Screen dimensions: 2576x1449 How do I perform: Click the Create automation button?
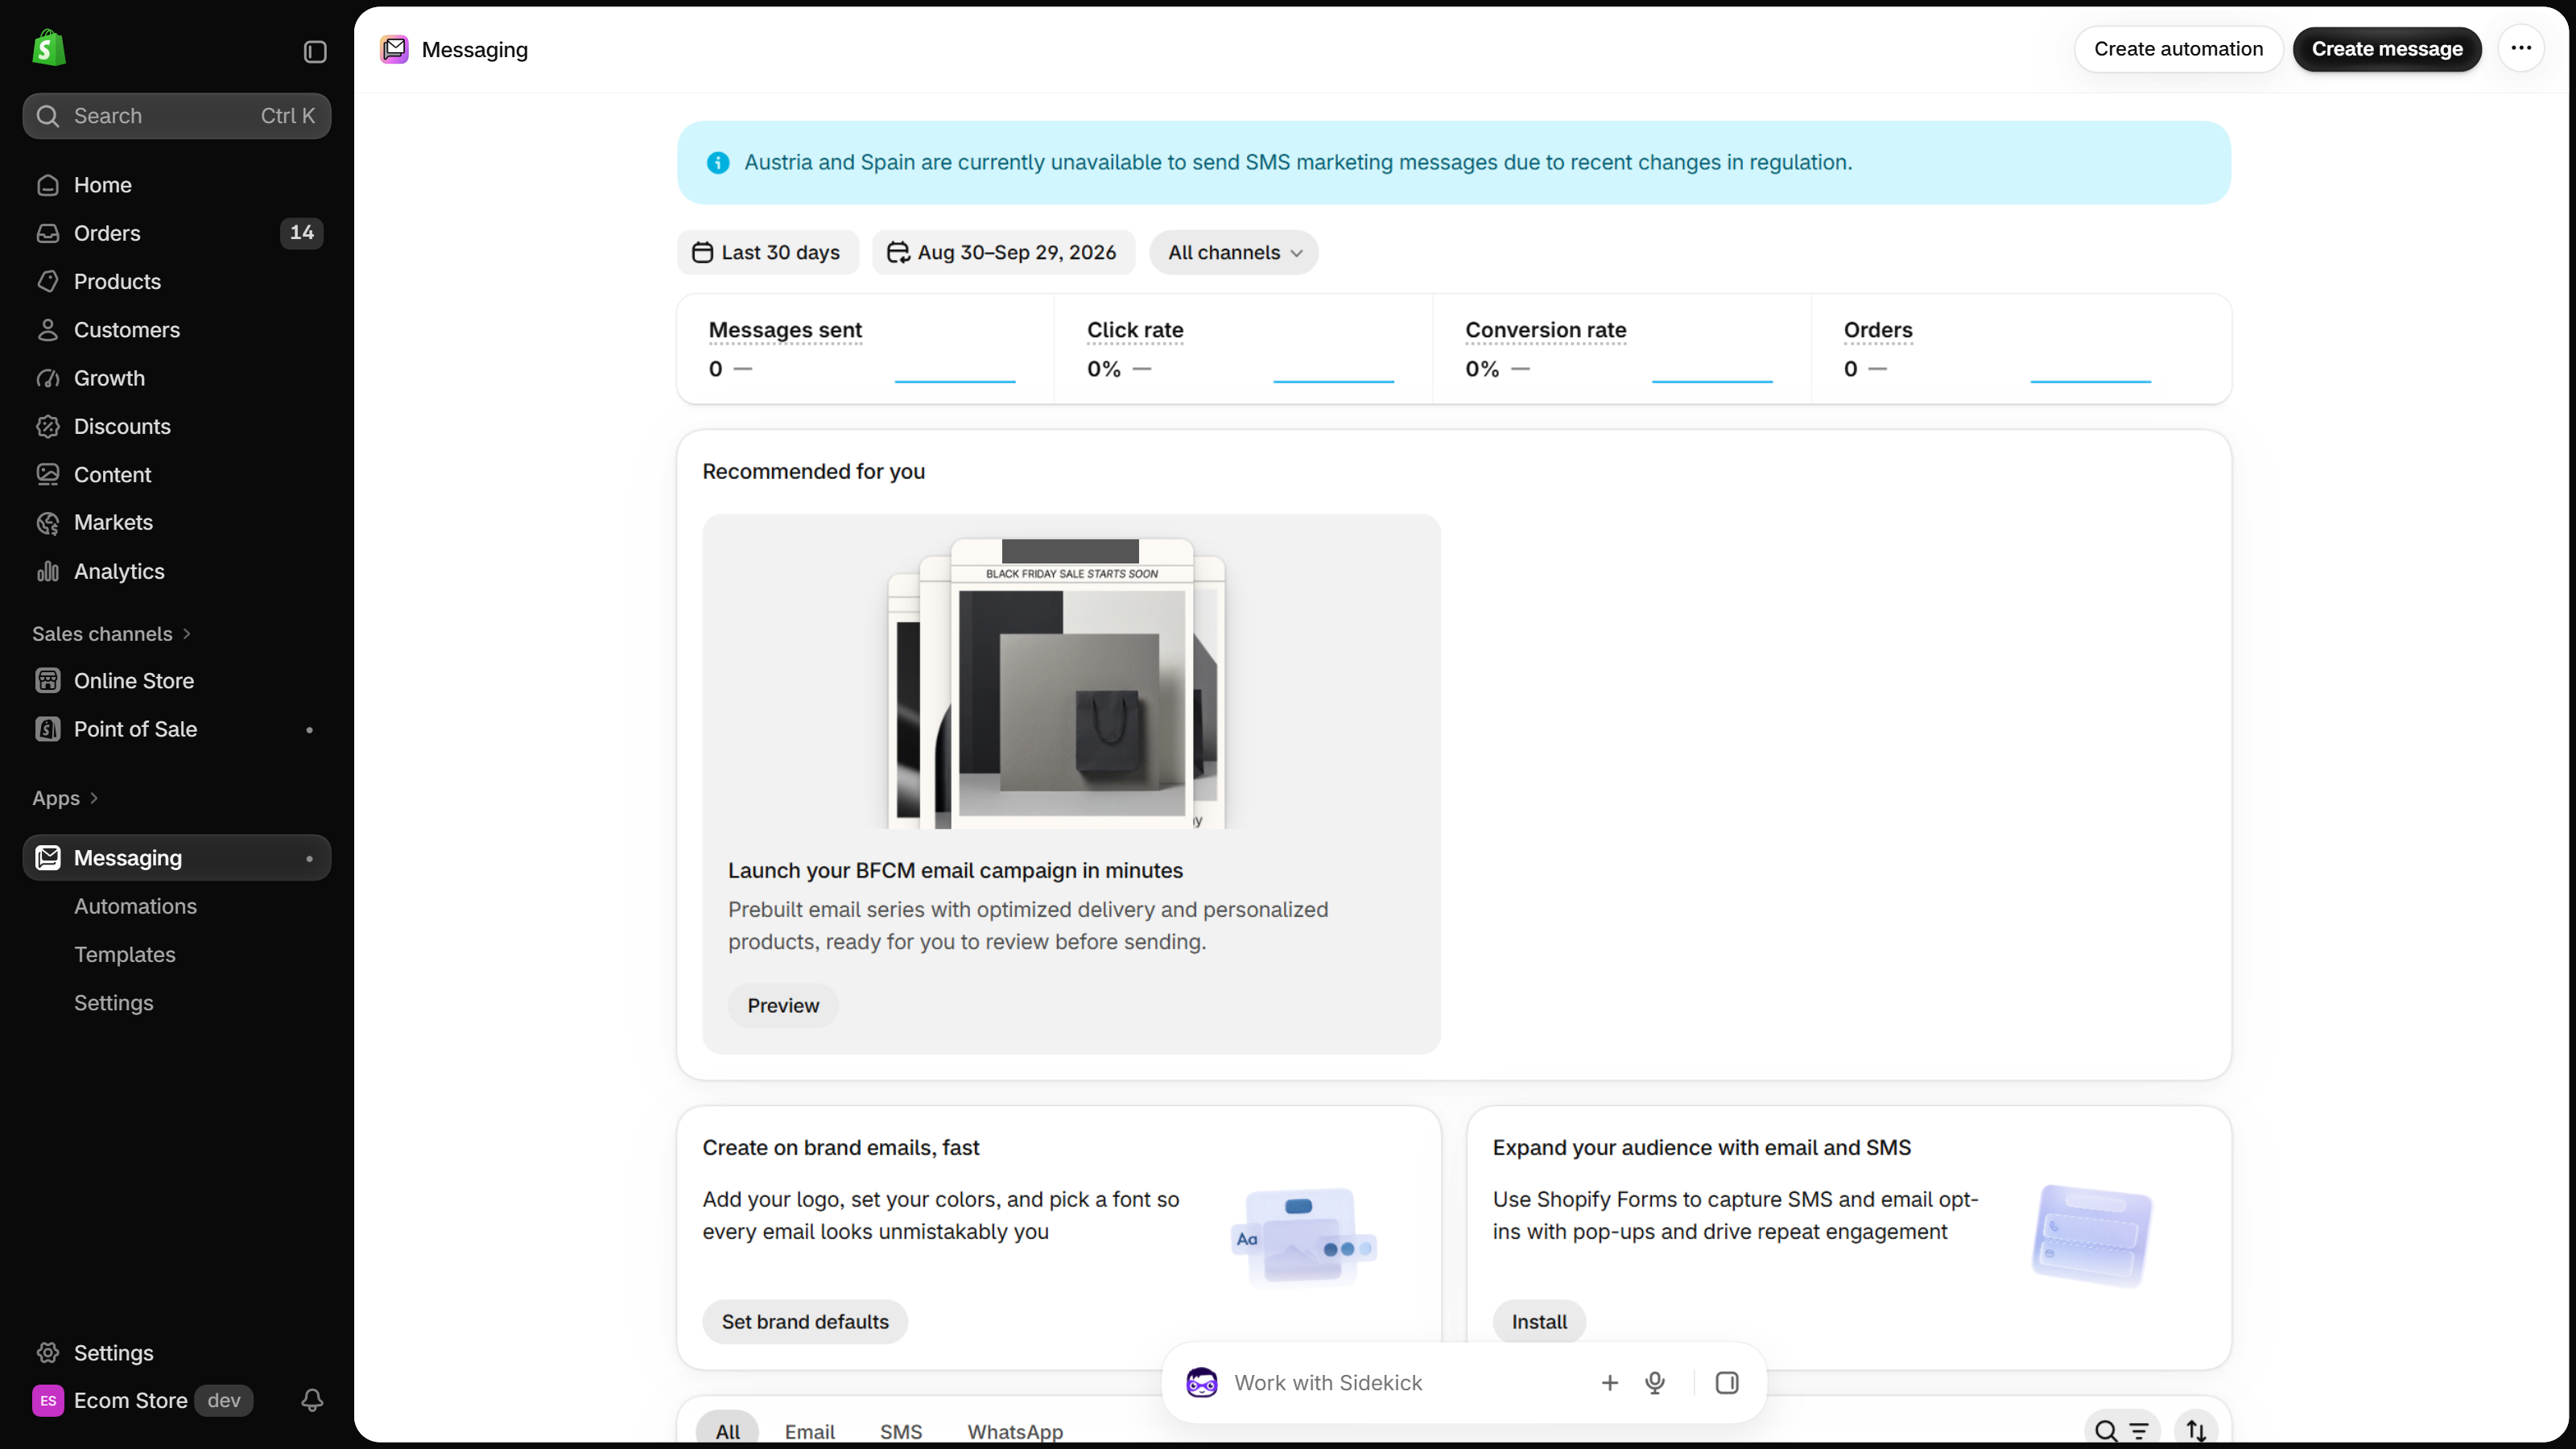(2178, 49)
